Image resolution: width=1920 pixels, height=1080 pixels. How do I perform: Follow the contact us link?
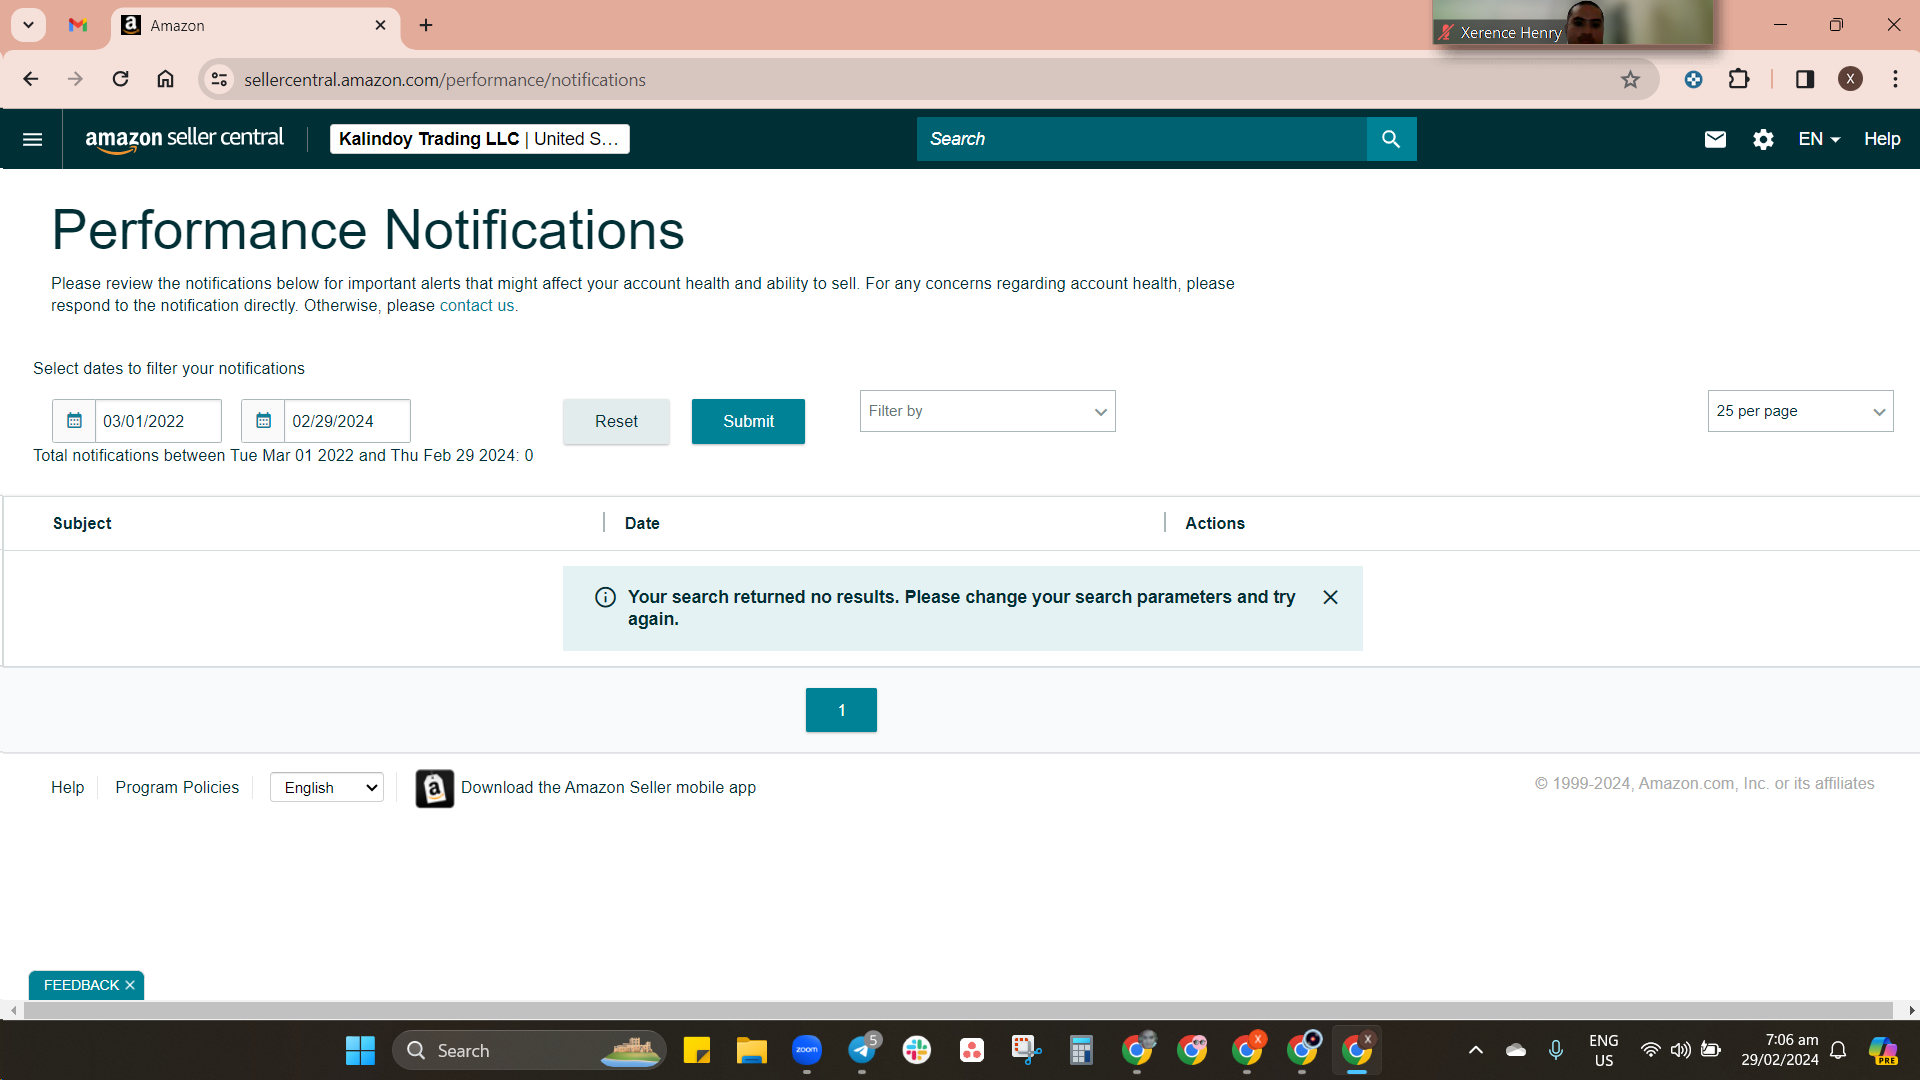(x=477, y=306)
